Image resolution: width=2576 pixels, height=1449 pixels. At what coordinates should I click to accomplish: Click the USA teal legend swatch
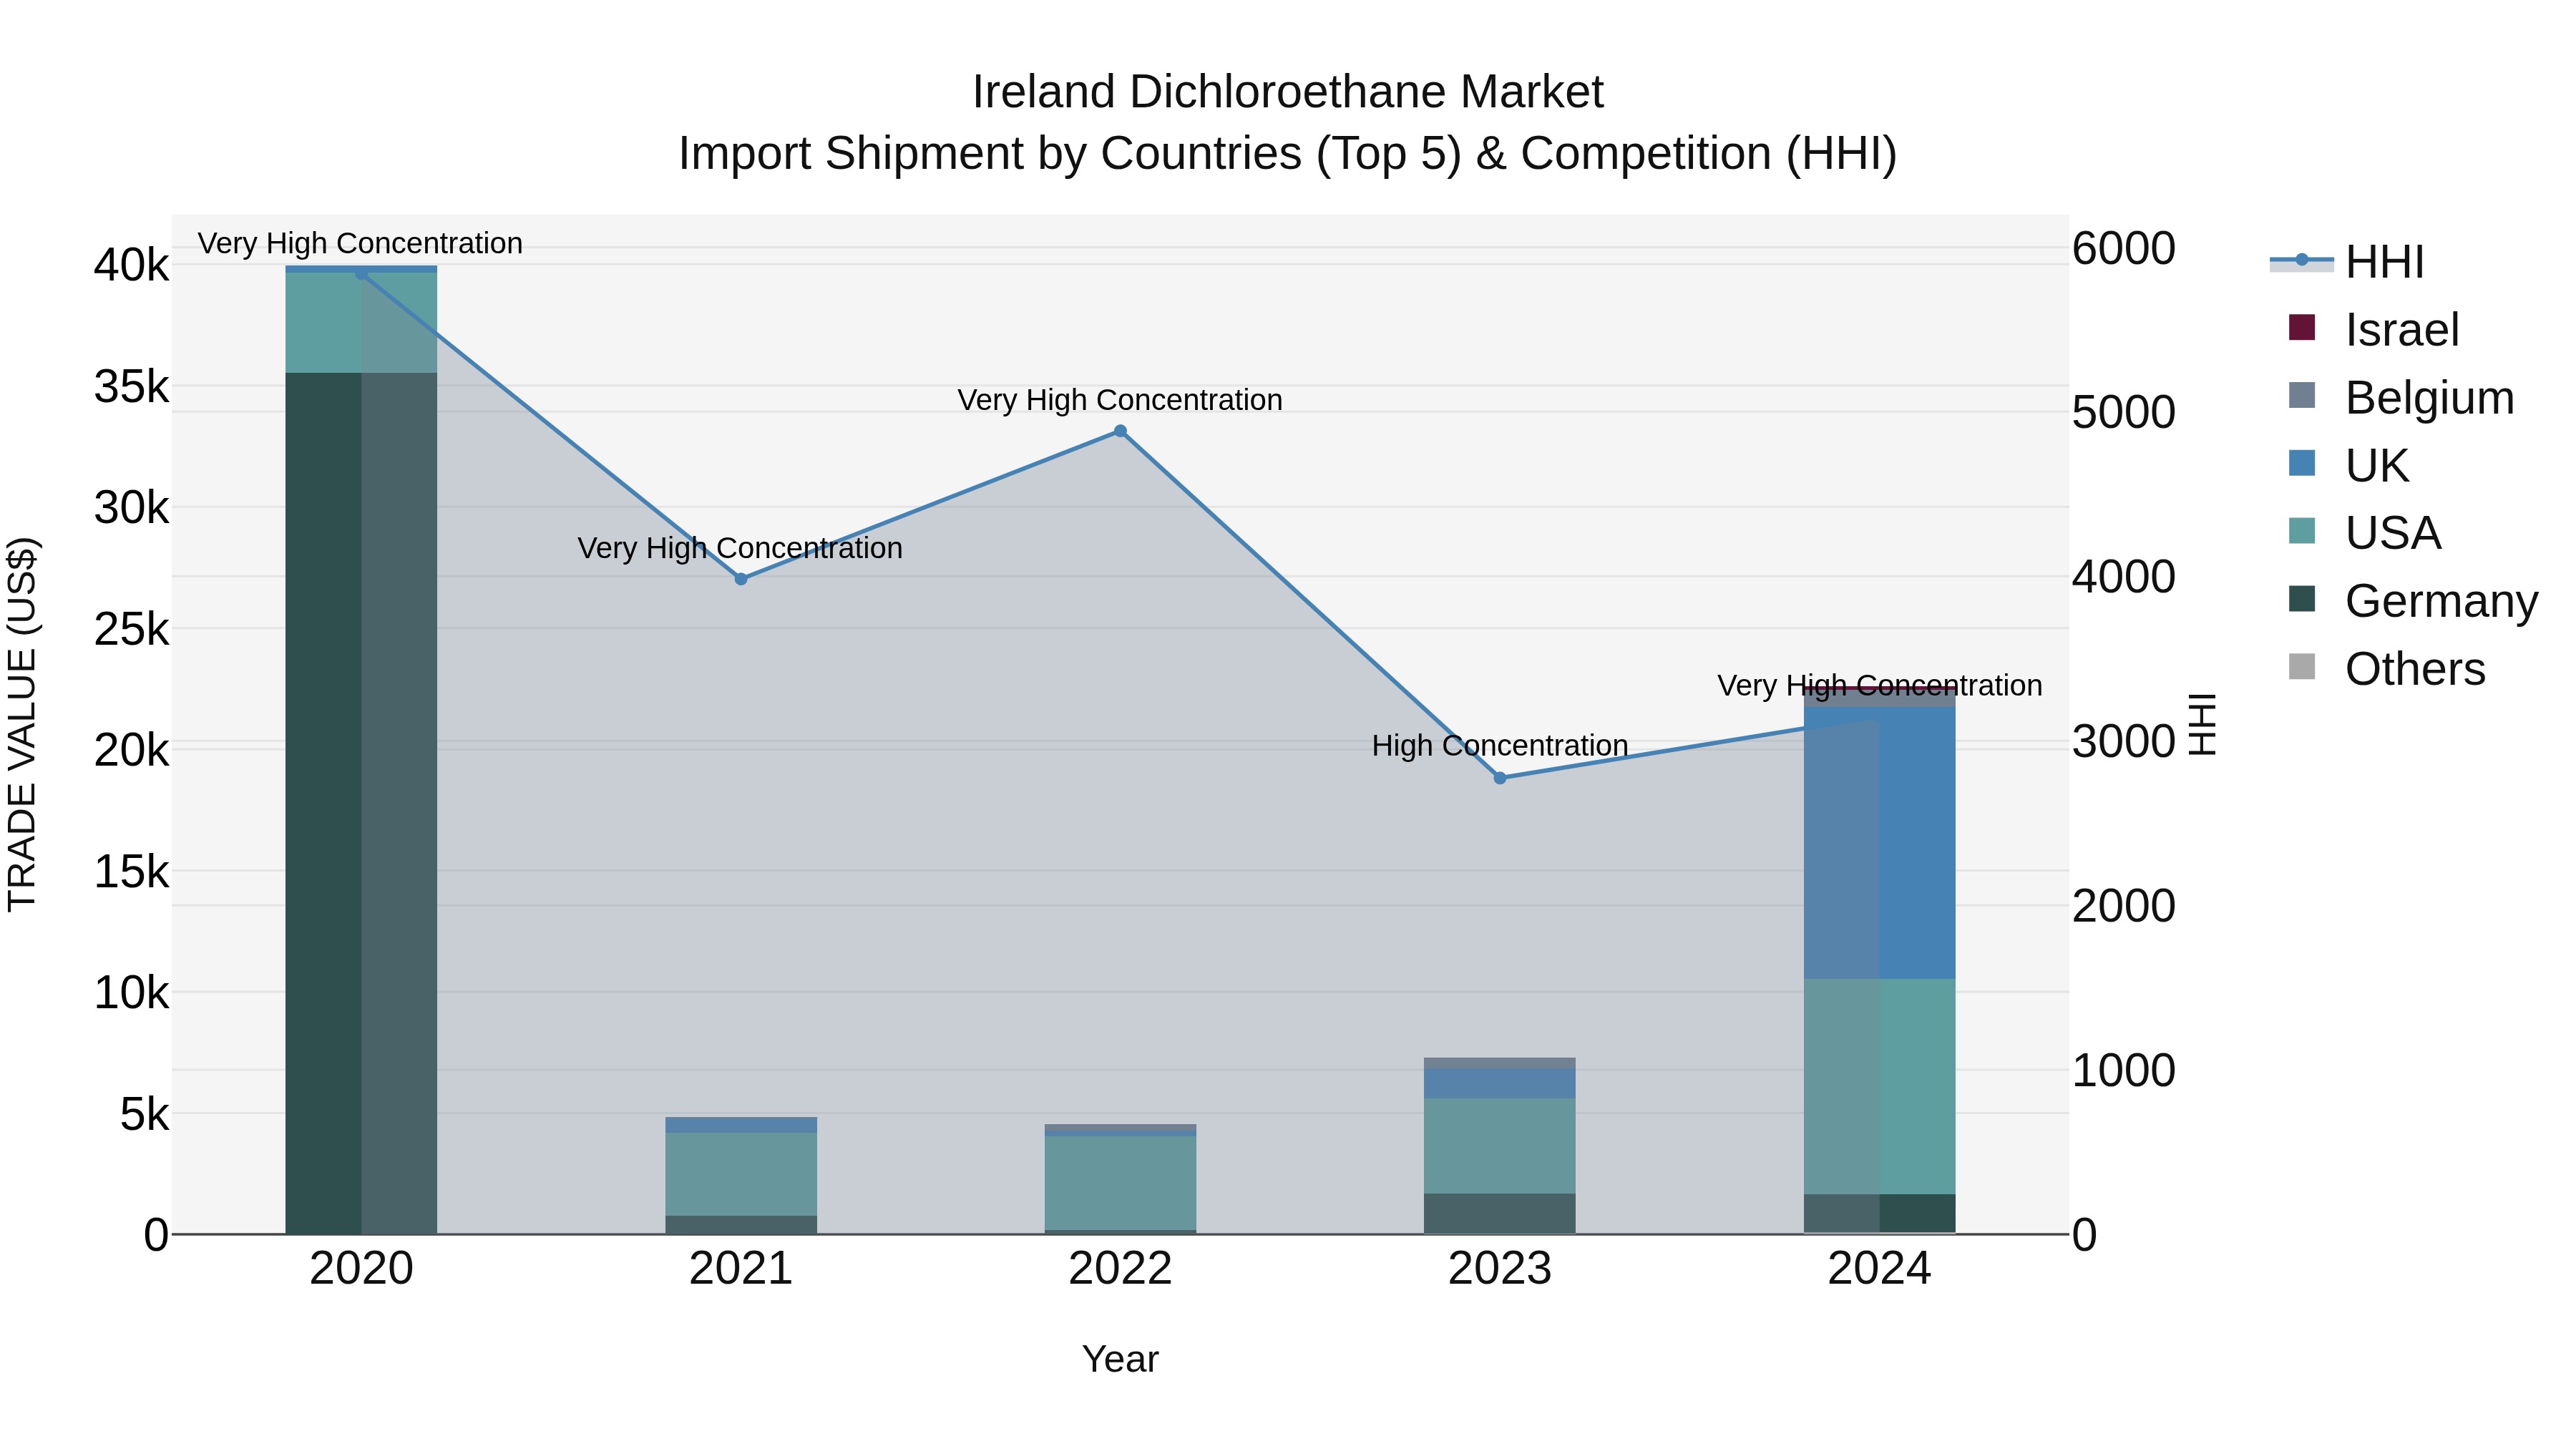point(2302,531)
